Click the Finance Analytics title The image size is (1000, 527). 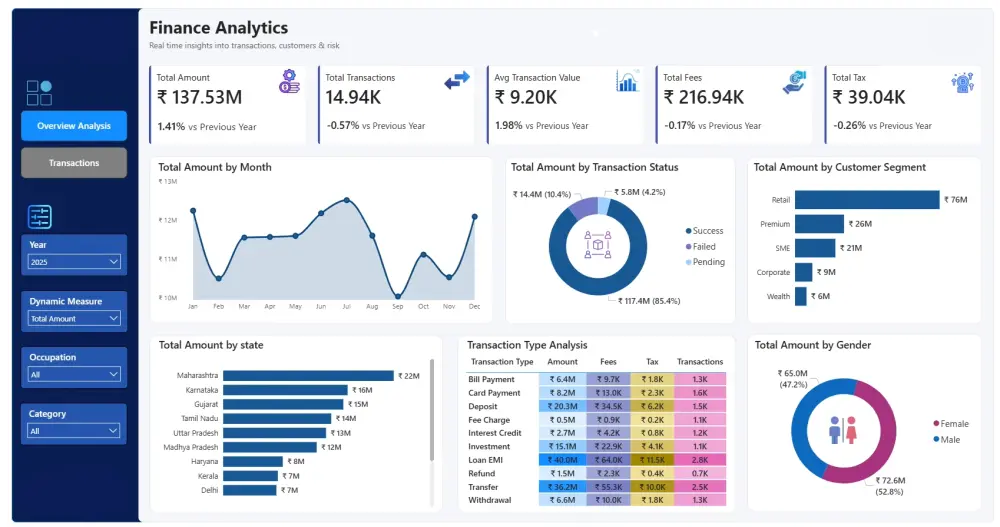219,28
